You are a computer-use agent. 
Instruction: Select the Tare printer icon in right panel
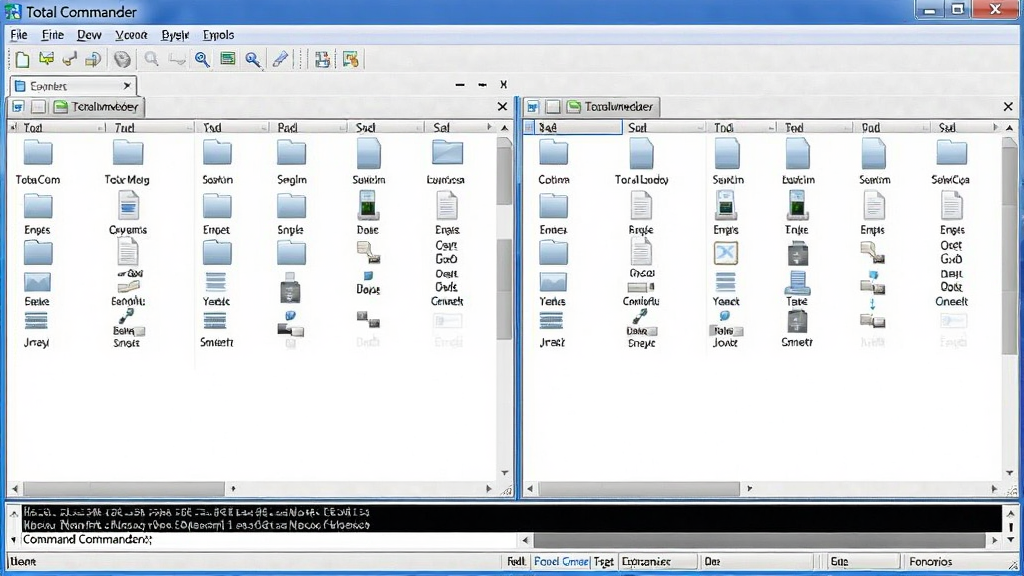(x=797, y=288)
